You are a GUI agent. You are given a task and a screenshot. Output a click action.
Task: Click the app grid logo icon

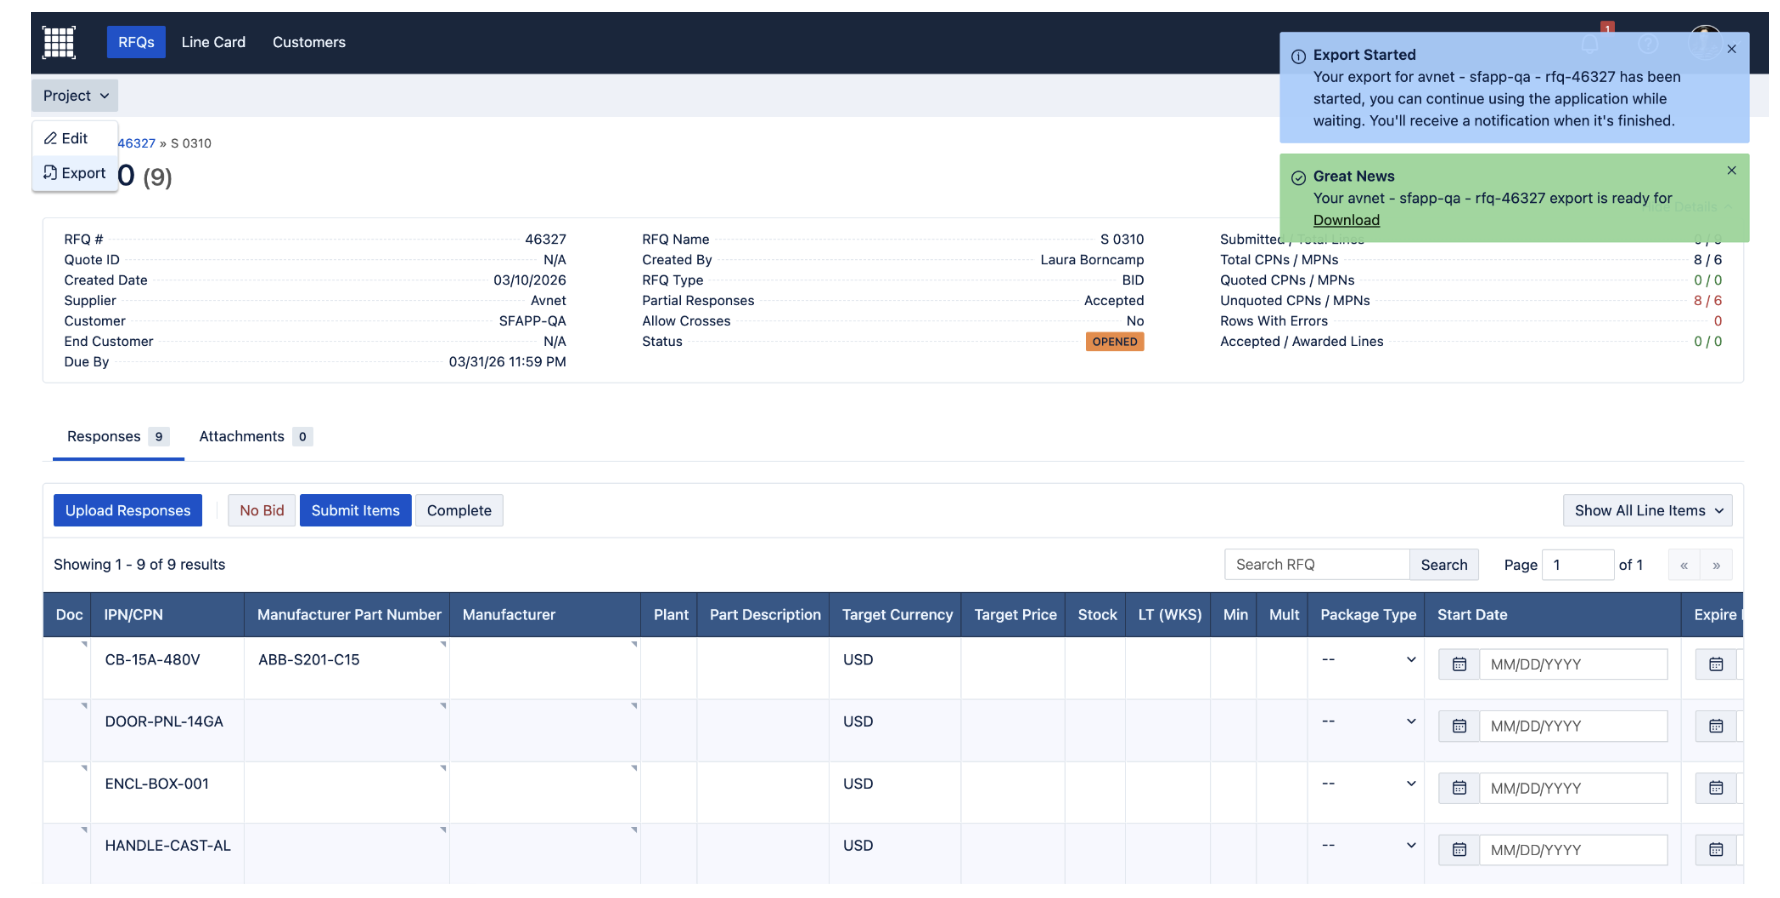tap(59, 42)
